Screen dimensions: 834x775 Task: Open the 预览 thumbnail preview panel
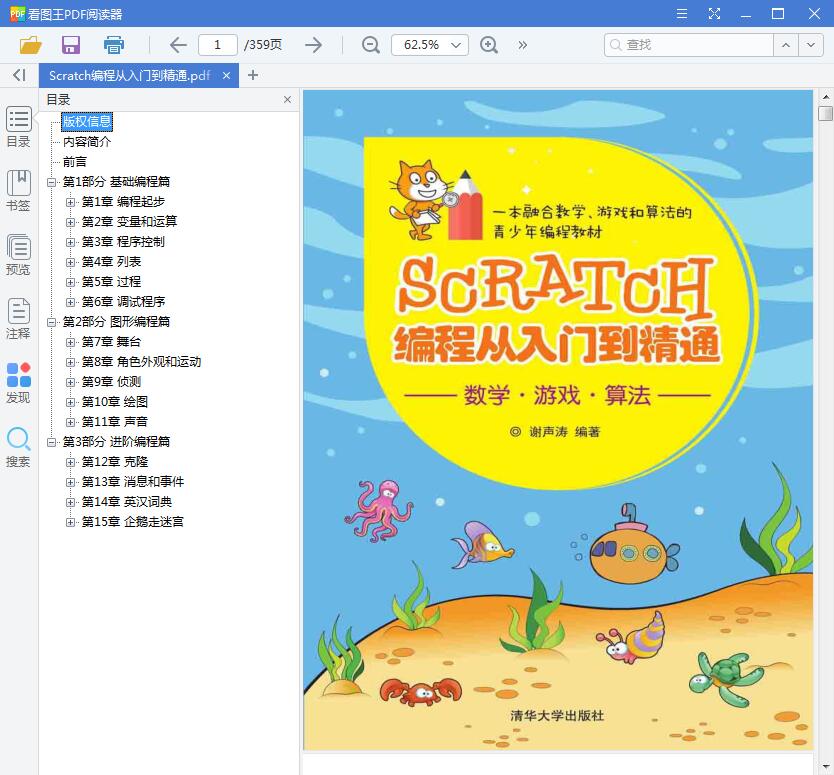tap(19, 255)
